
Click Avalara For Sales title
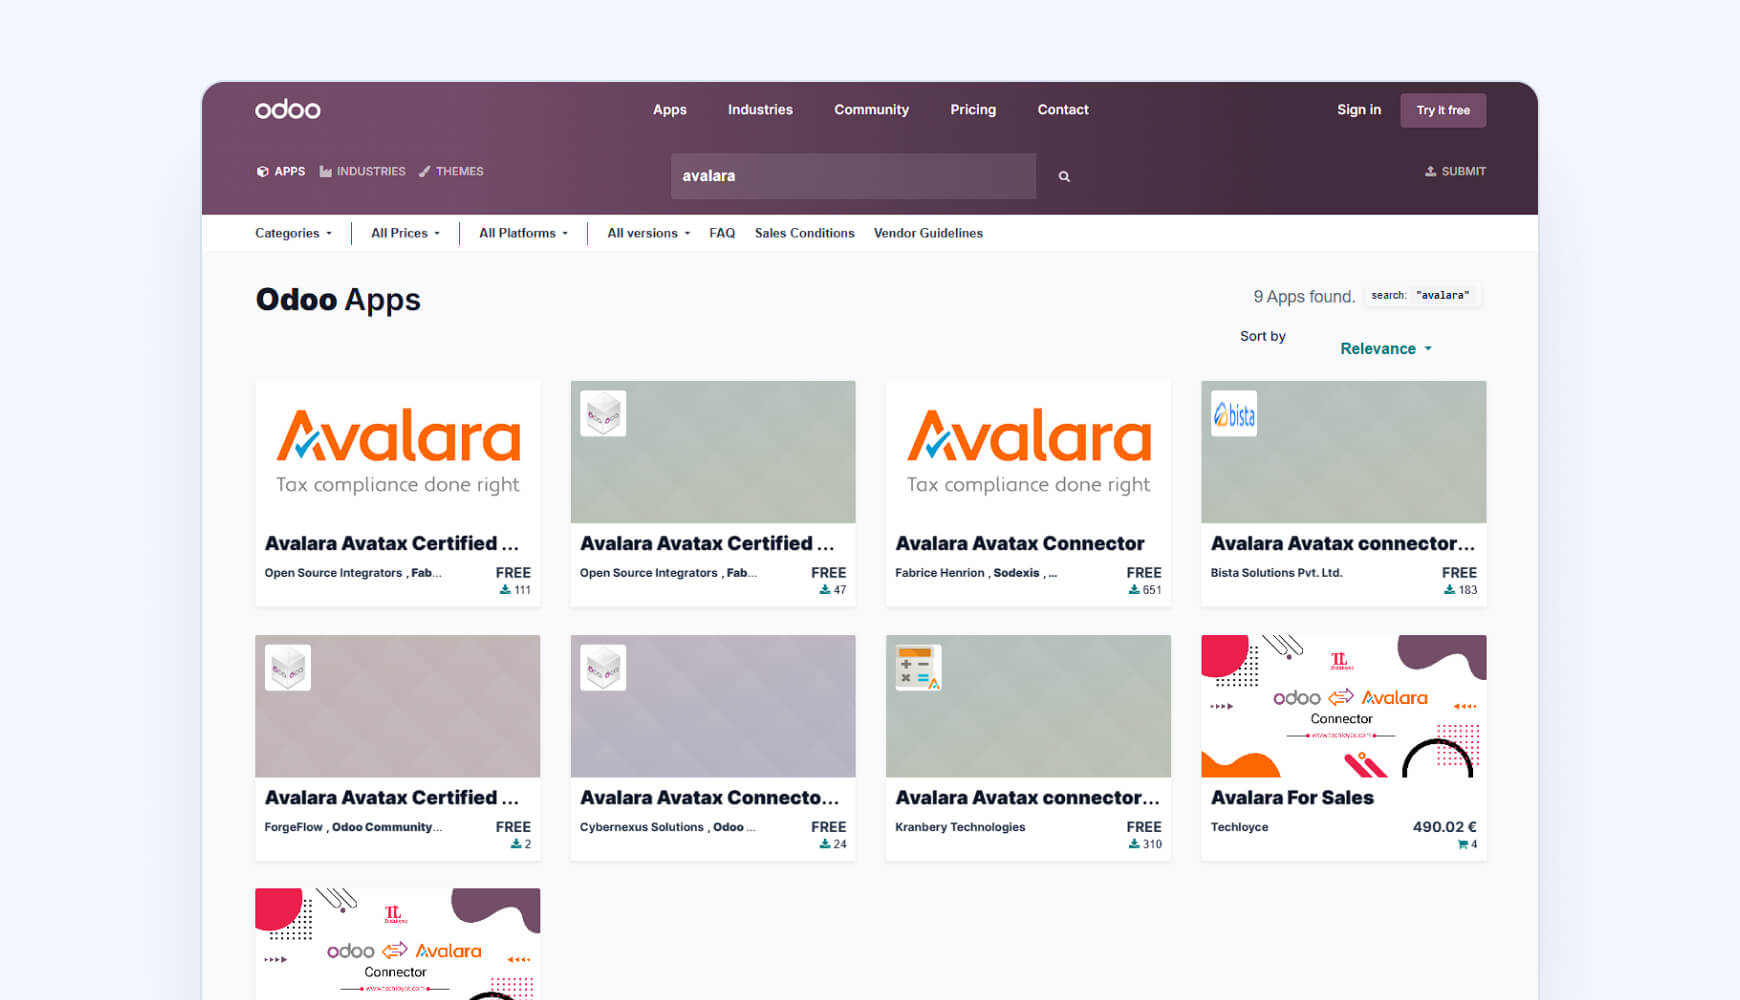[x=1292, y=797]
